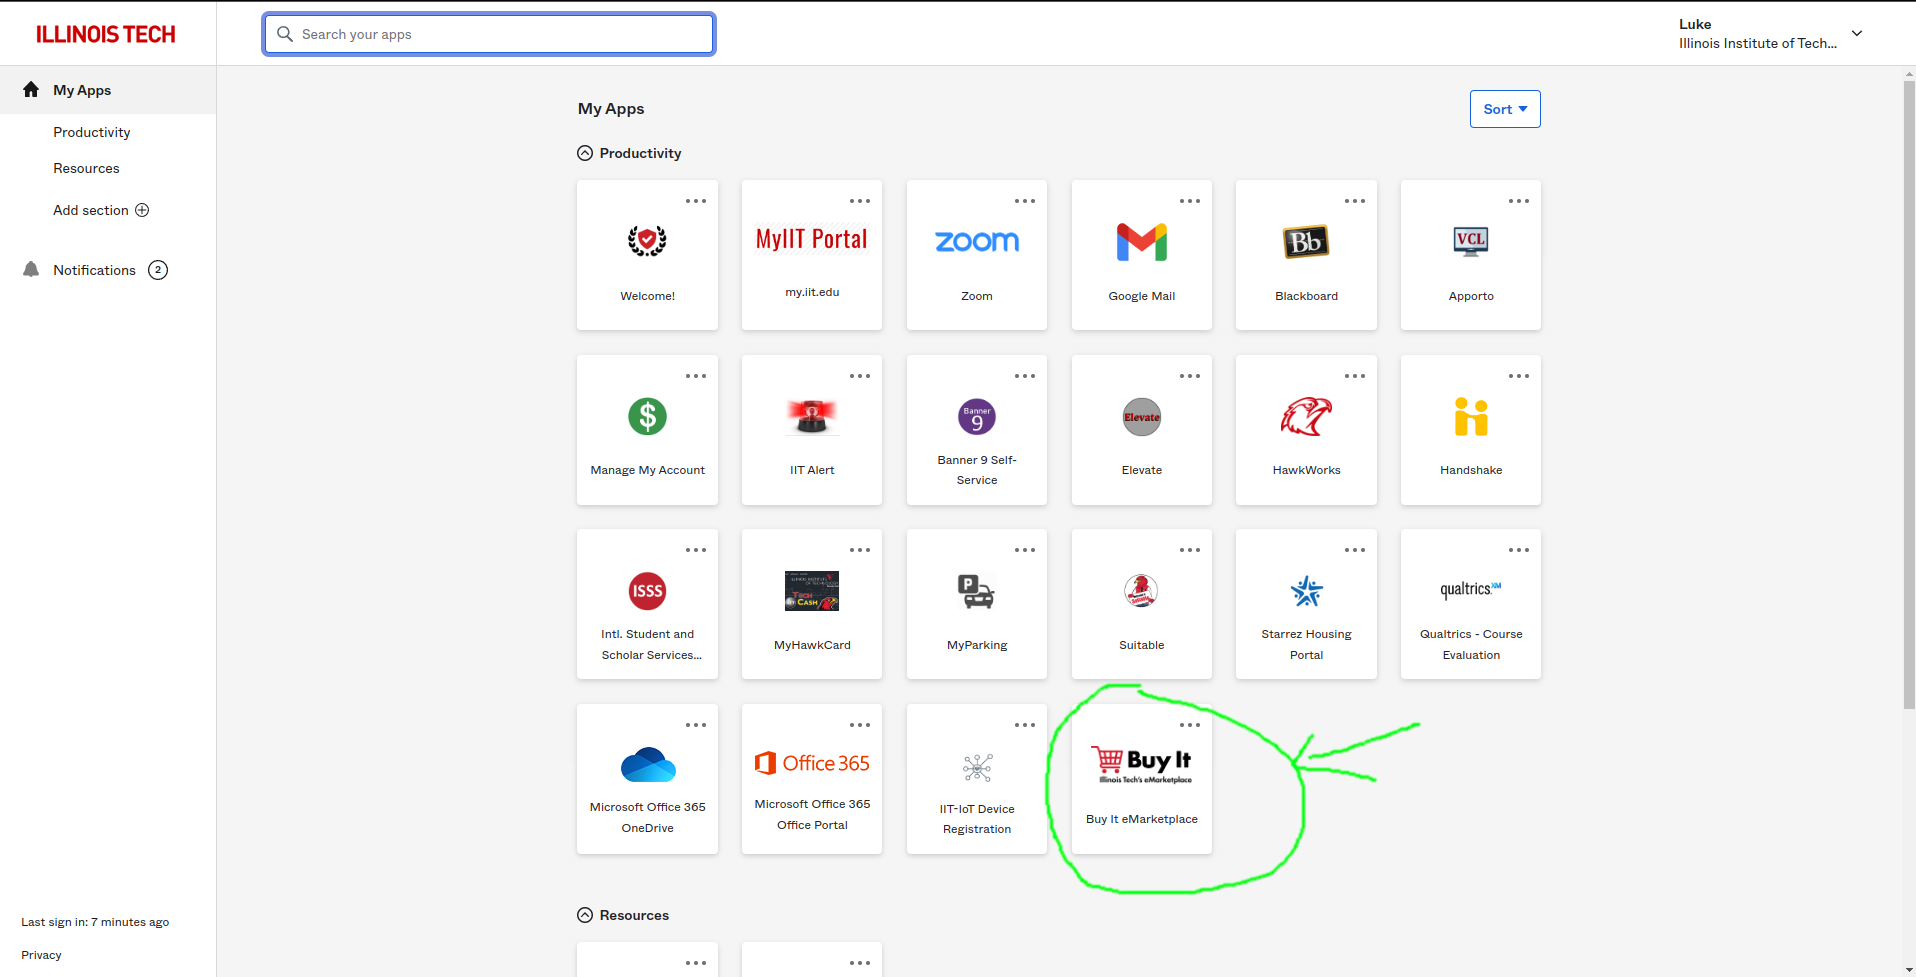
Task: Open Manage My Account dollar icon
Action: pyautogui.click(x=647, y=416)
